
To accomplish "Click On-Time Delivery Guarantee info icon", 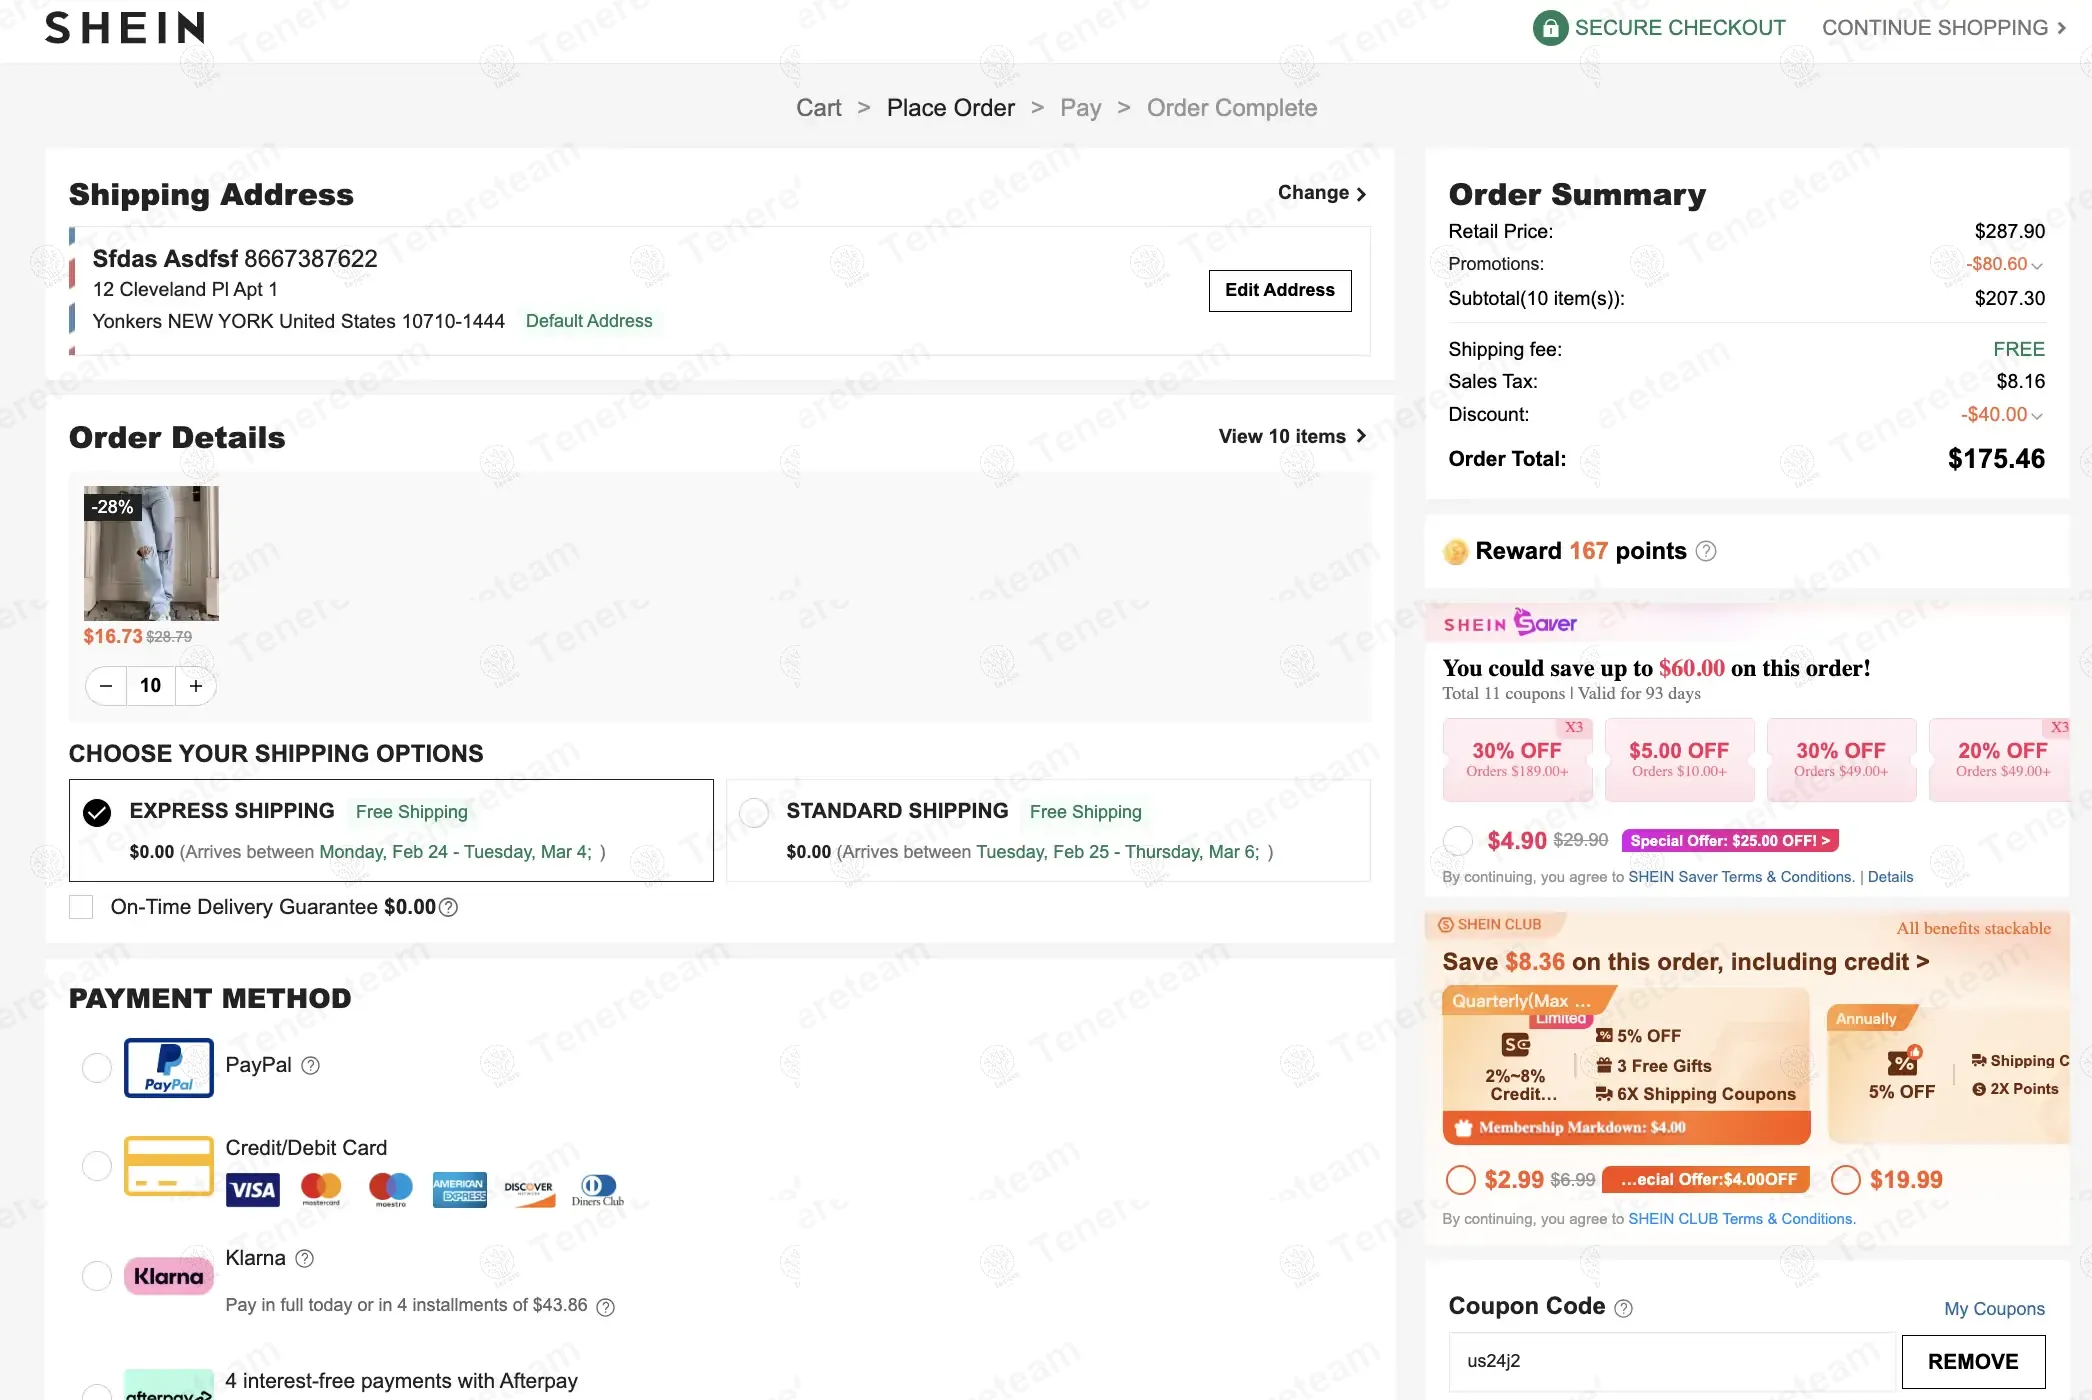I will point(449,907).
